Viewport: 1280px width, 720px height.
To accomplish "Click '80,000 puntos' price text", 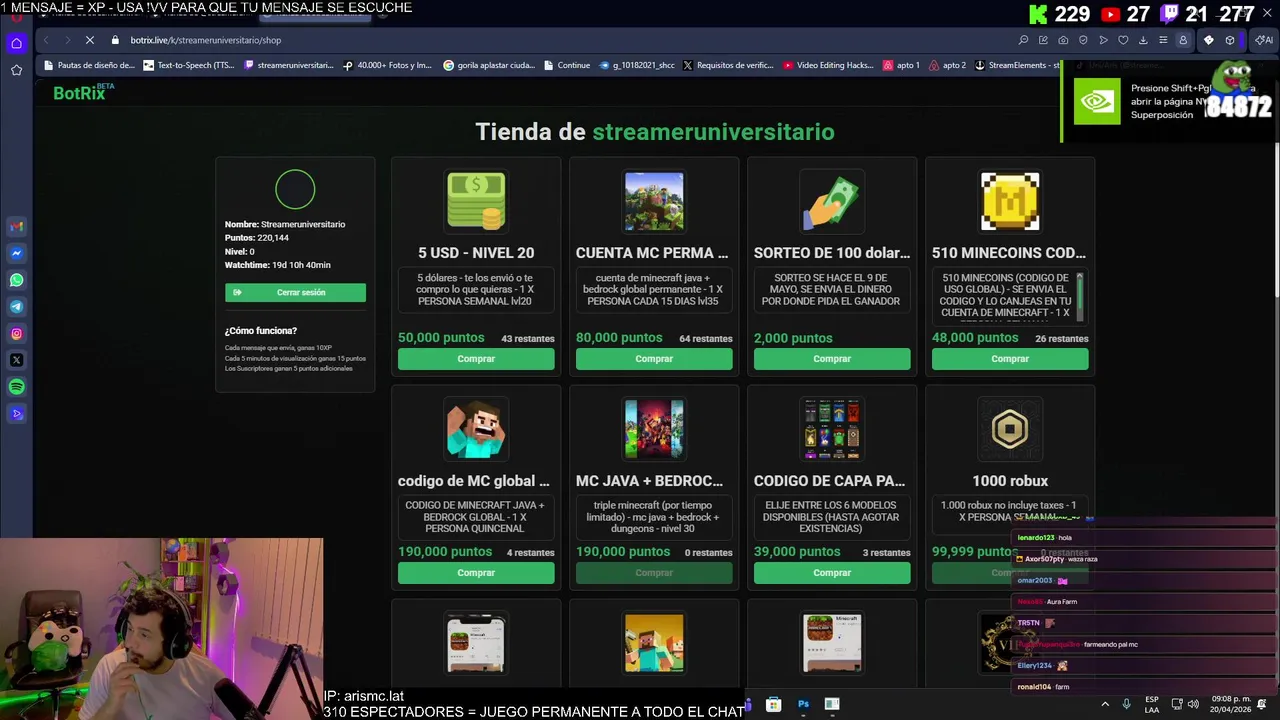I will (619, 338).
